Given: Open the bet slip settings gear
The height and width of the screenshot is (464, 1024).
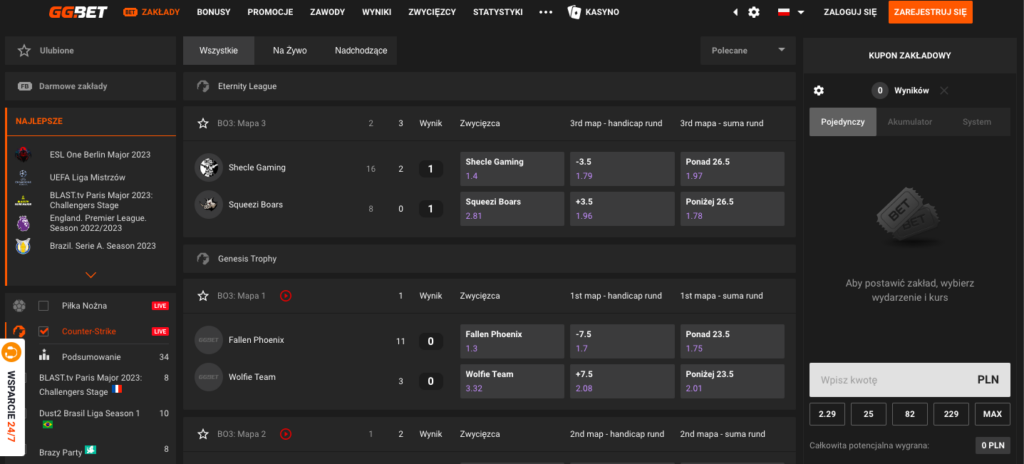Looking at the screenshot, I should pyautogui.click(x=819, y=91).
